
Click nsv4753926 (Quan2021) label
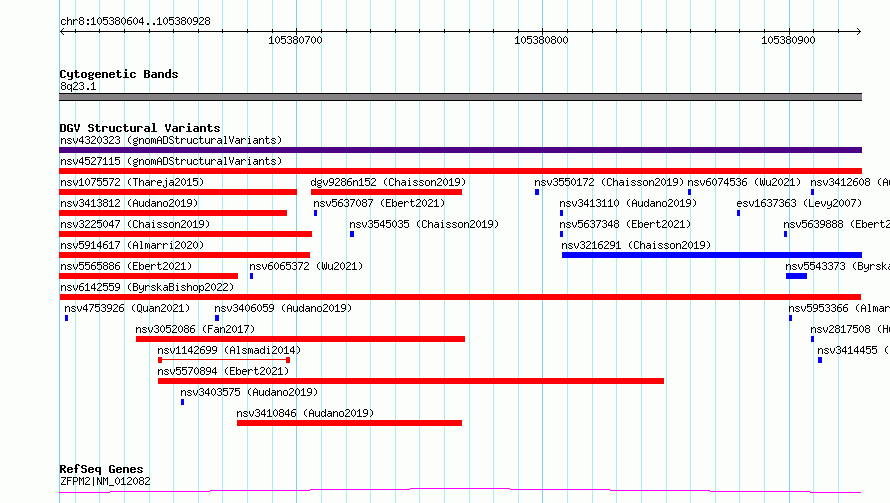[x=127, y=308]
